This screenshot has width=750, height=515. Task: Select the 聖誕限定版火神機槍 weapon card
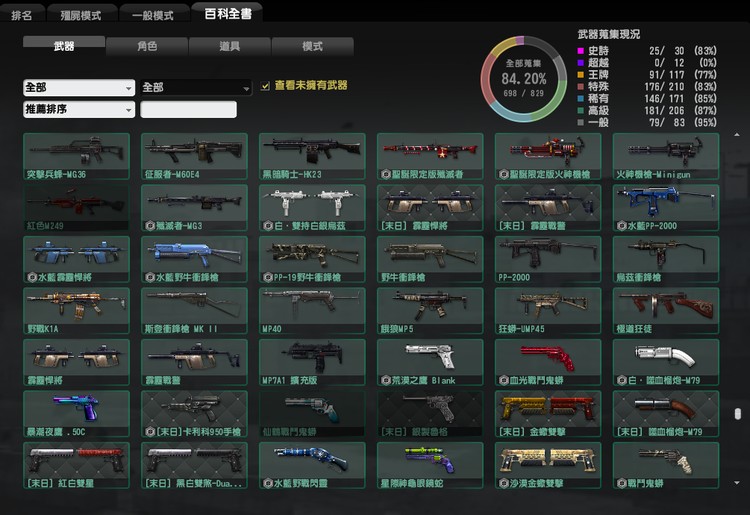pyautogui.click(x=548, y=156)
